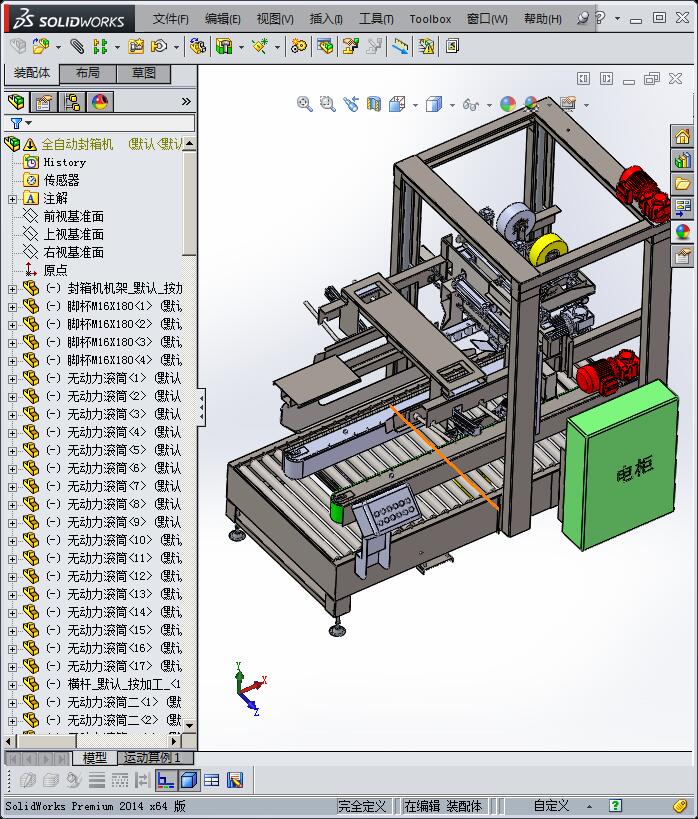Activate the Section View icon
Screen dimensions: 698x819
[374, 104]
